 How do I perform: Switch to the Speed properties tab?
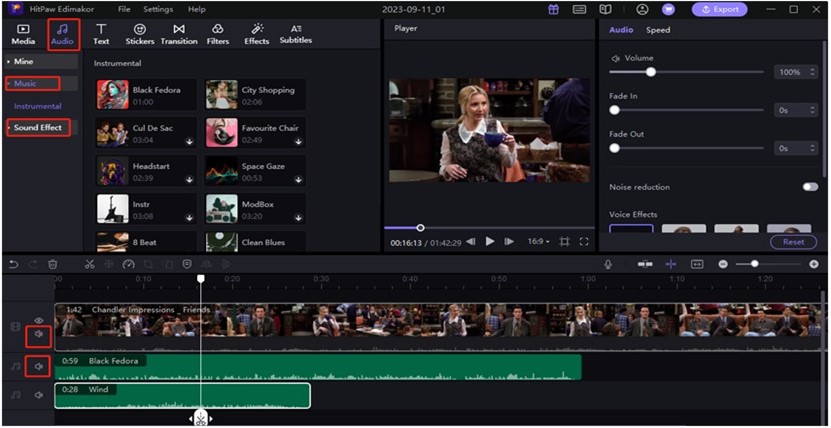click(x=658, y=30)
